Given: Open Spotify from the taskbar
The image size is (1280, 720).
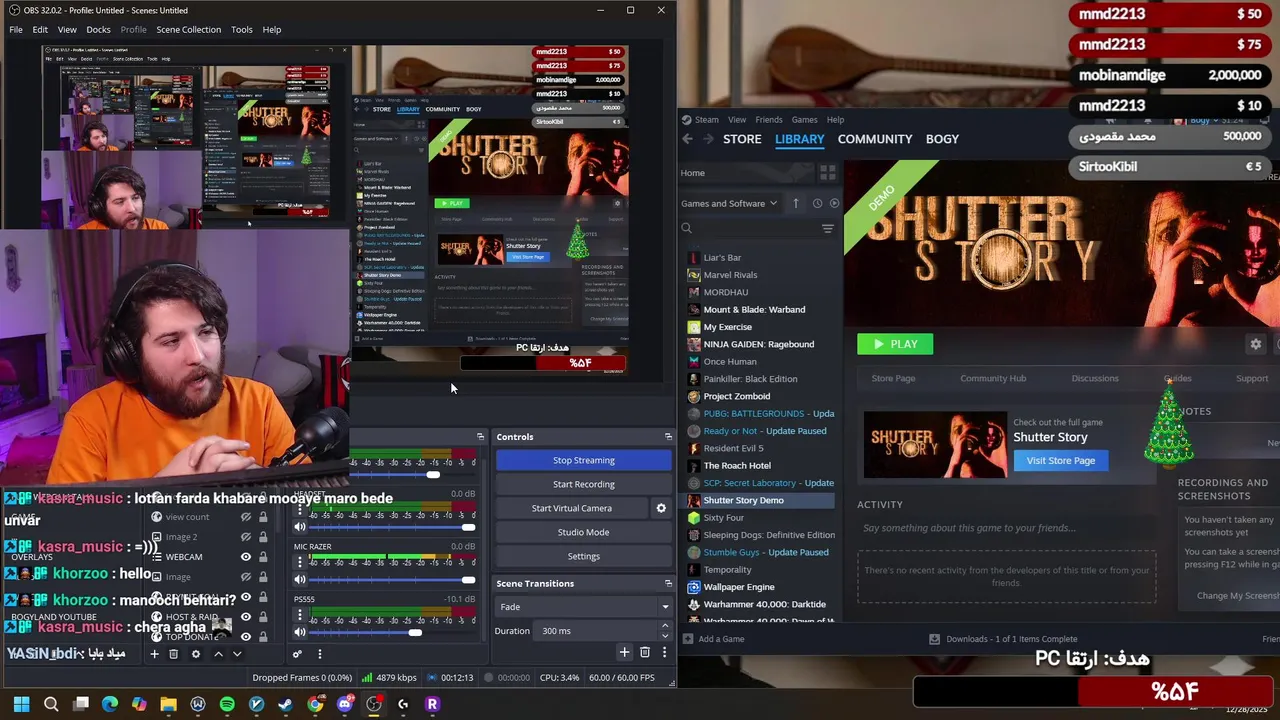Looking at the screenshot, I should [x=227, y=704].
